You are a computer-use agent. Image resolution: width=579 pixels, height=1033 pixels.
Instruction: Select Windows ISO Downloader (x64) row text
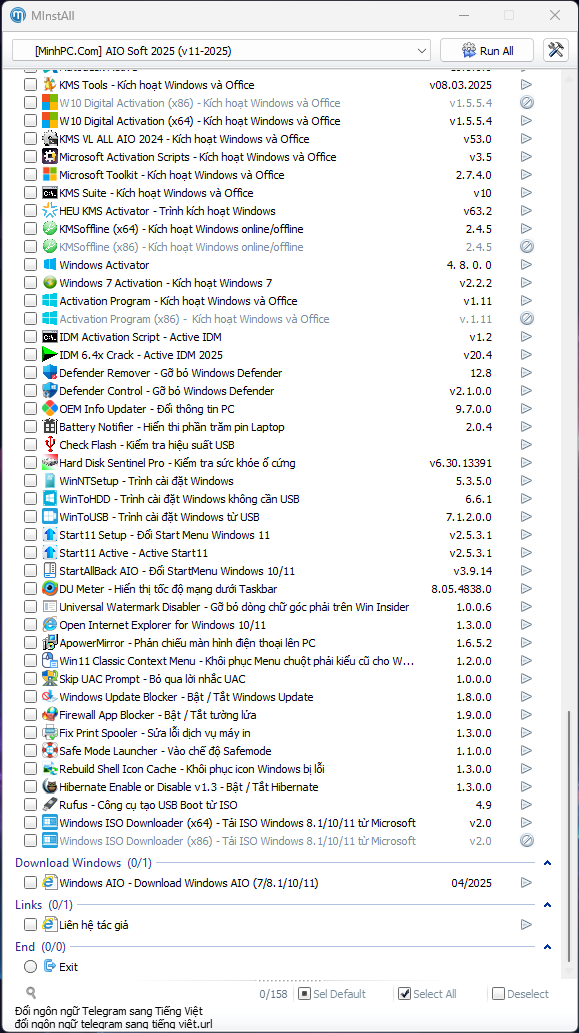click(x=237, y=823)
